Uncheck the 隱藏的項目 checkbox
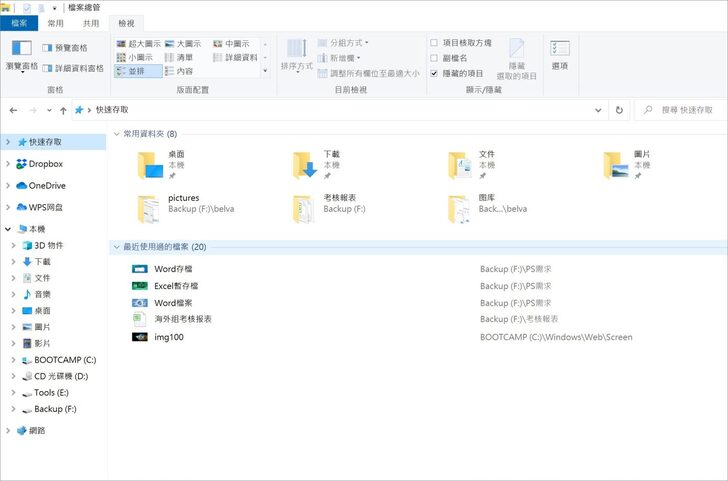The width and height of the screenshot is (728, 481). [433, 73]
